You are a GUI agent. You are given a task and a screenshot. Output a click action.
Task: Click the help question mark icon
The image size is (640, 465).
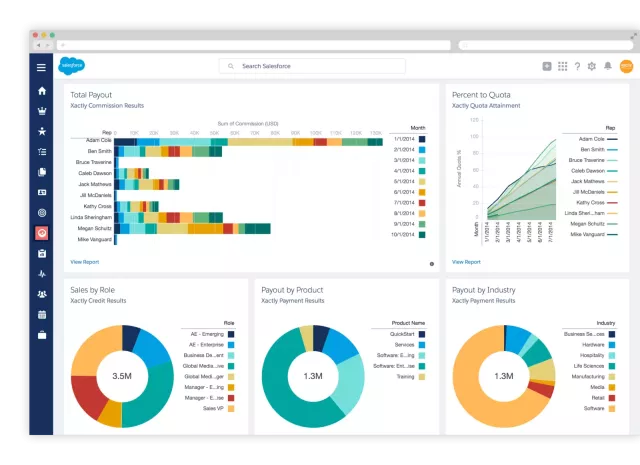click(x=577, y=66)
